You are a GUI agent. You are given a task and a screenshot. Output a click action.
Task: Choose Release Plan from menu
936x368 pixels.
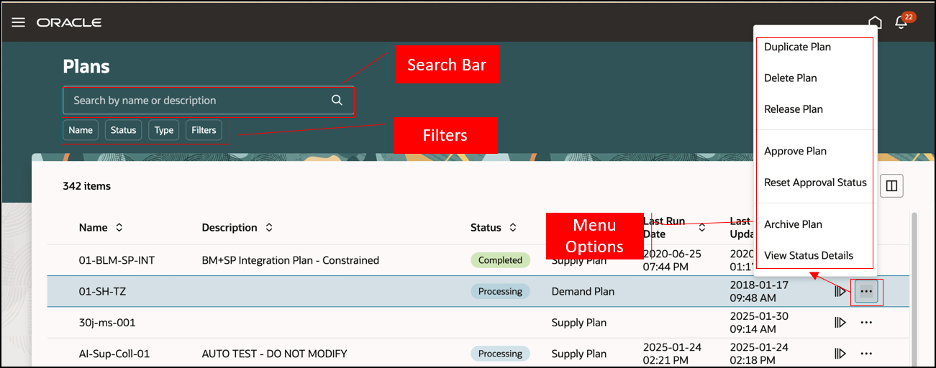(x=793, y=109)
